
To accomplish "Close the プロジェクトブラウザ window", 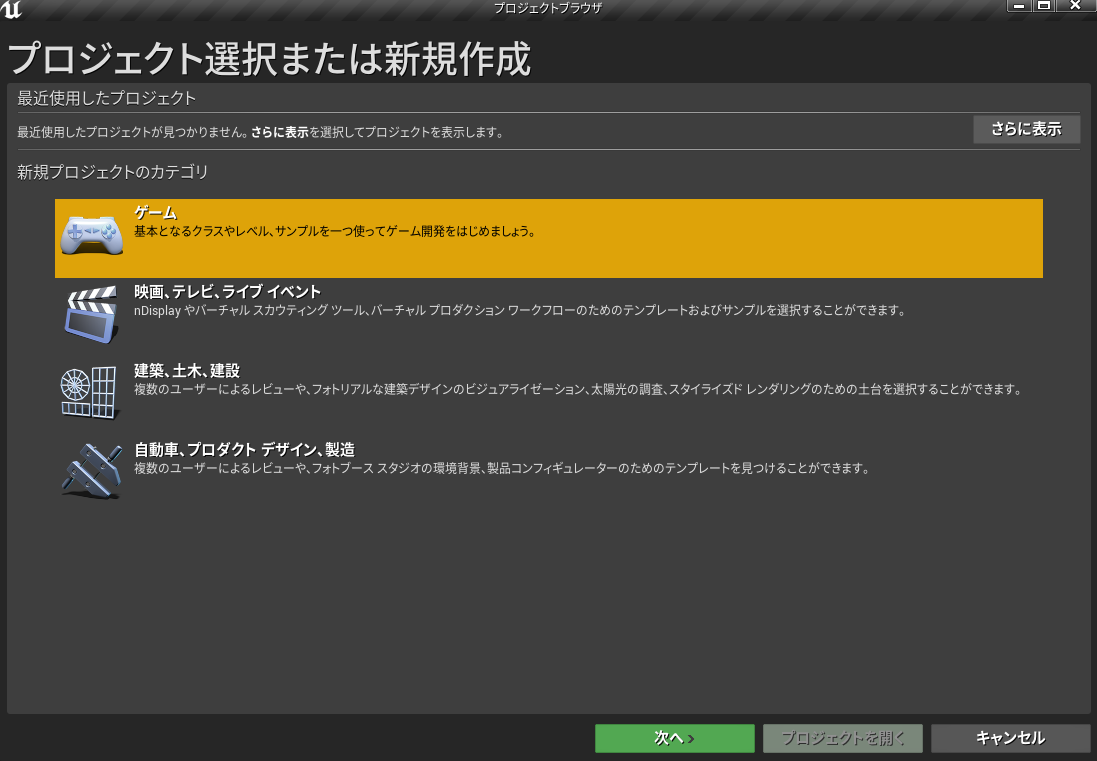I will (x=1076, y=6).
